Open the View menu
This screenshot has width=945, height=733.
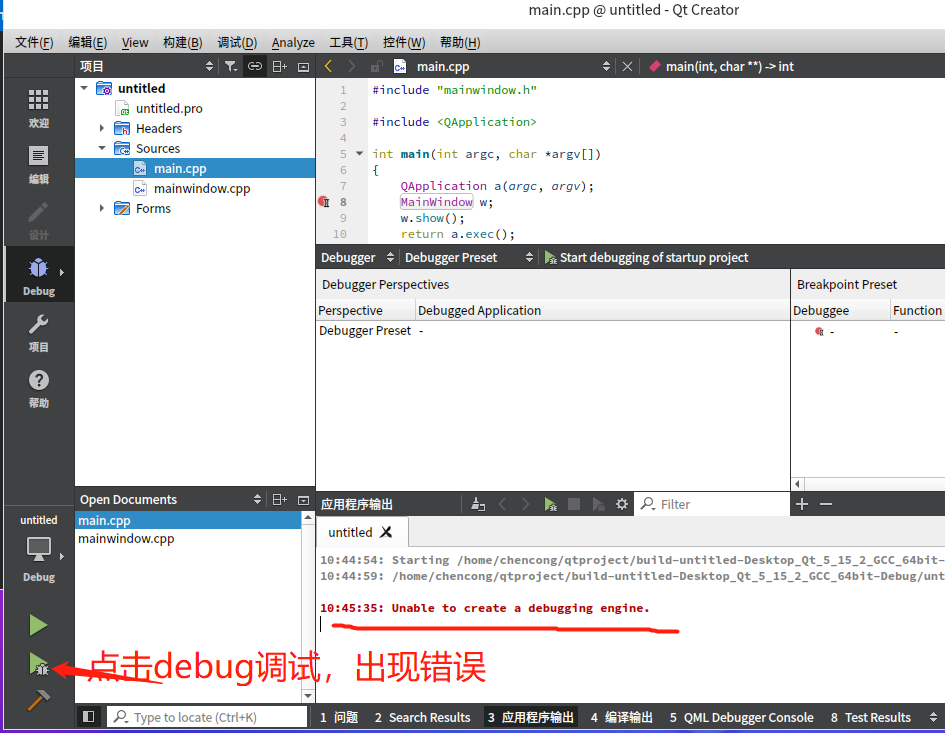coord(135,42)
